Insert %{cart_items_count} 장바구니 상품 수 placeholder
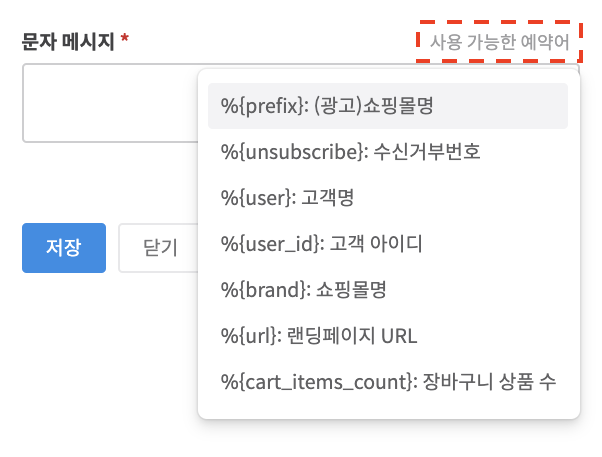 click(x=388, y=381)
